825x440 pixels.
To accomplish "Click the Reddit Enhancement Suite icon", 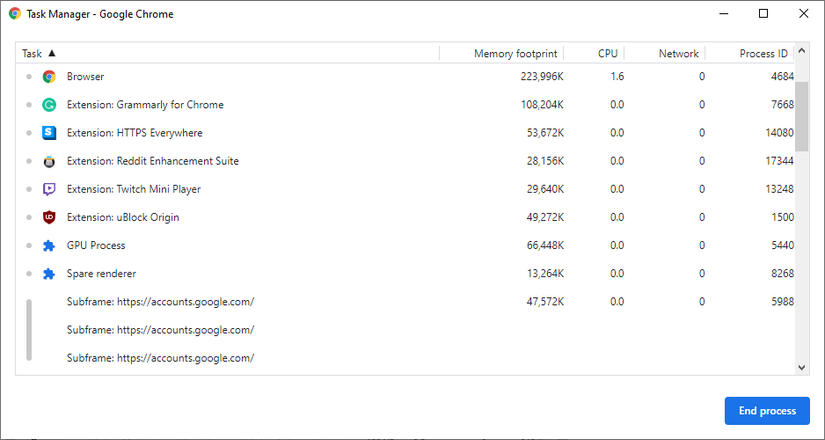I will click(49, 161).
